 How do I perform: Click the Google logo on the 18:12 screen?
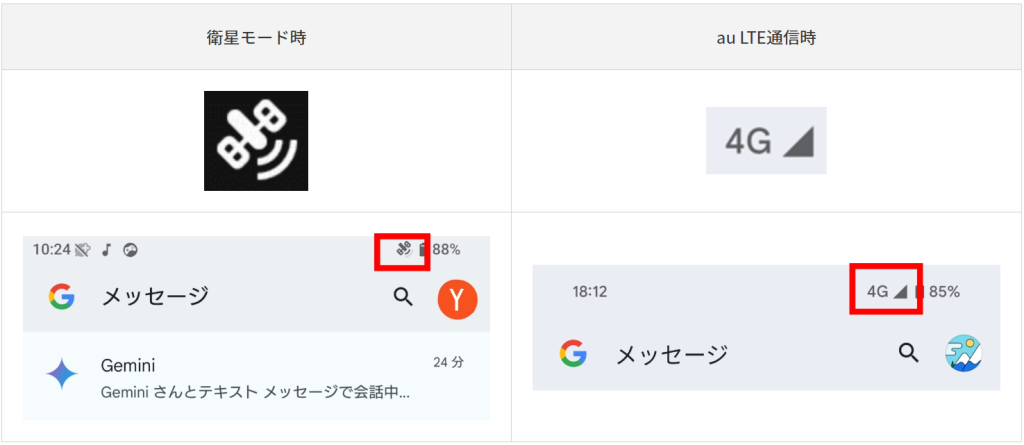pyautogui.click(x=573, y=353)
